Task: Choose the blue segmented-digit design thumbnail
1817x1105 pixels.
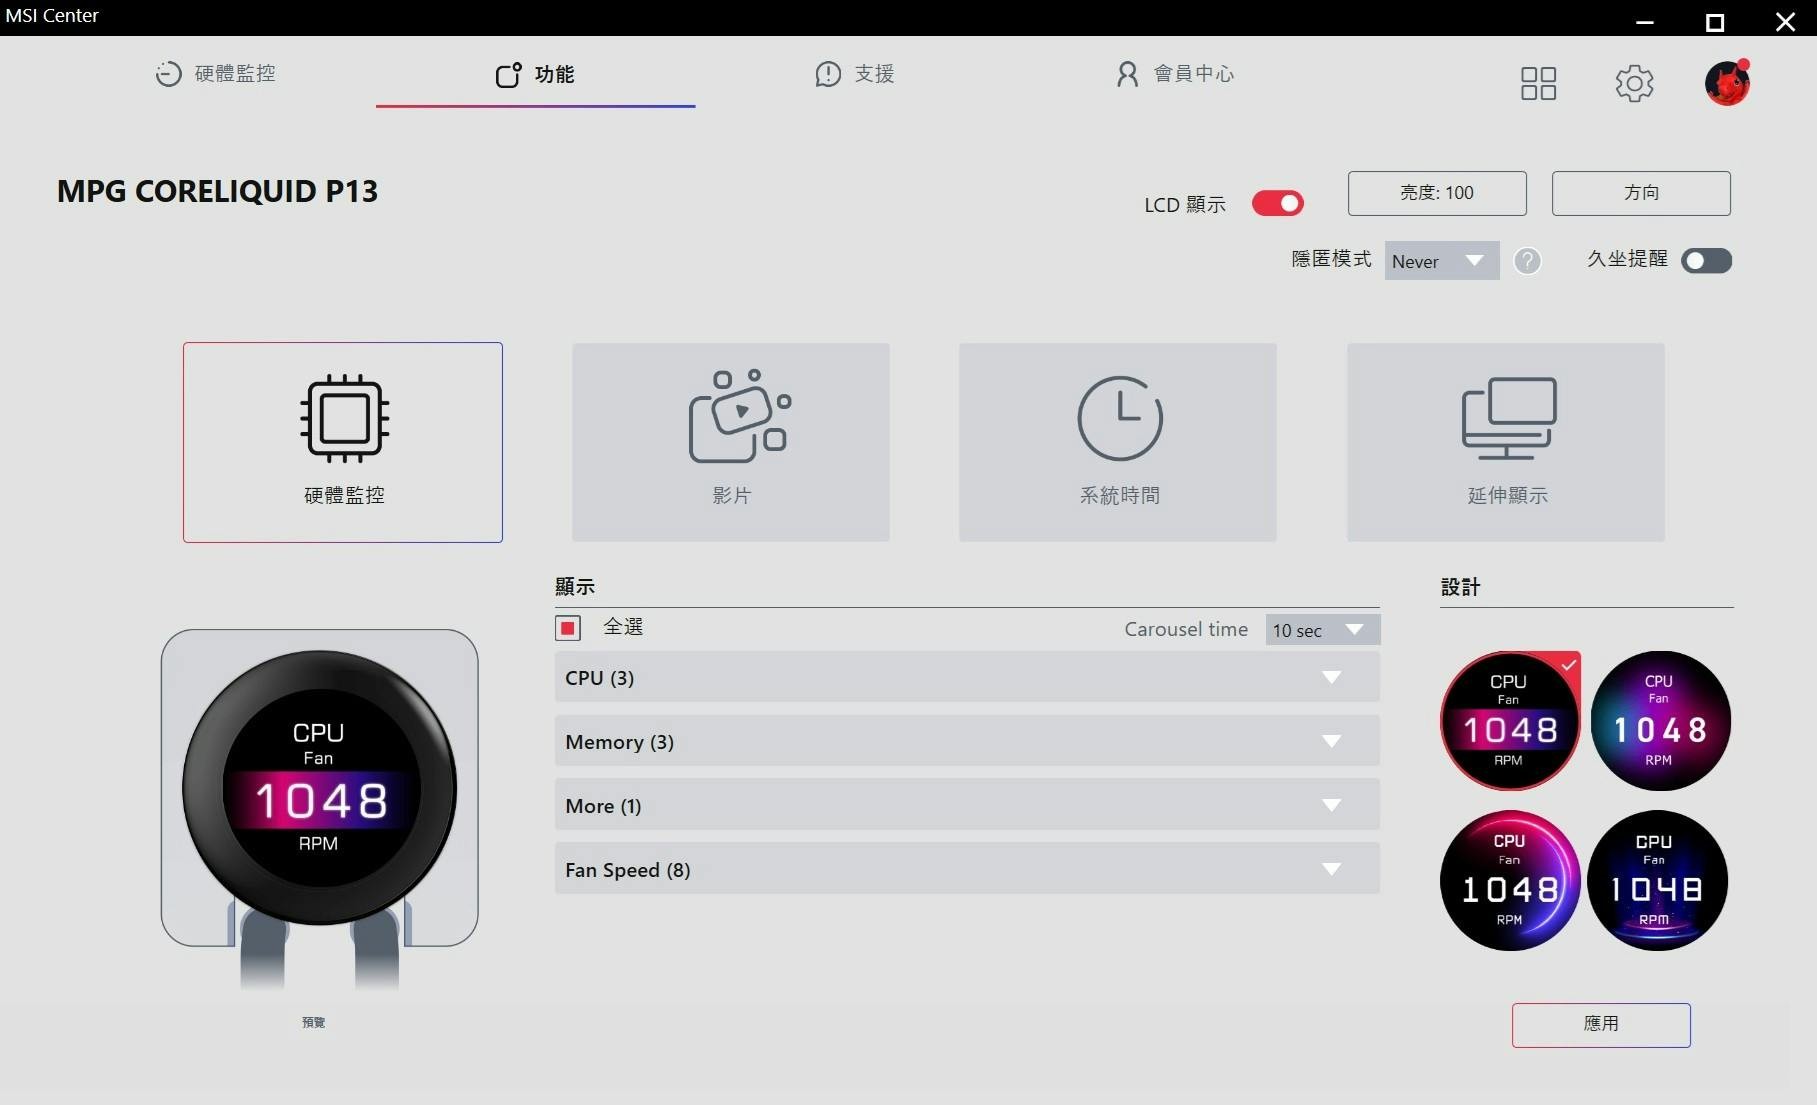Action: 1658,880
